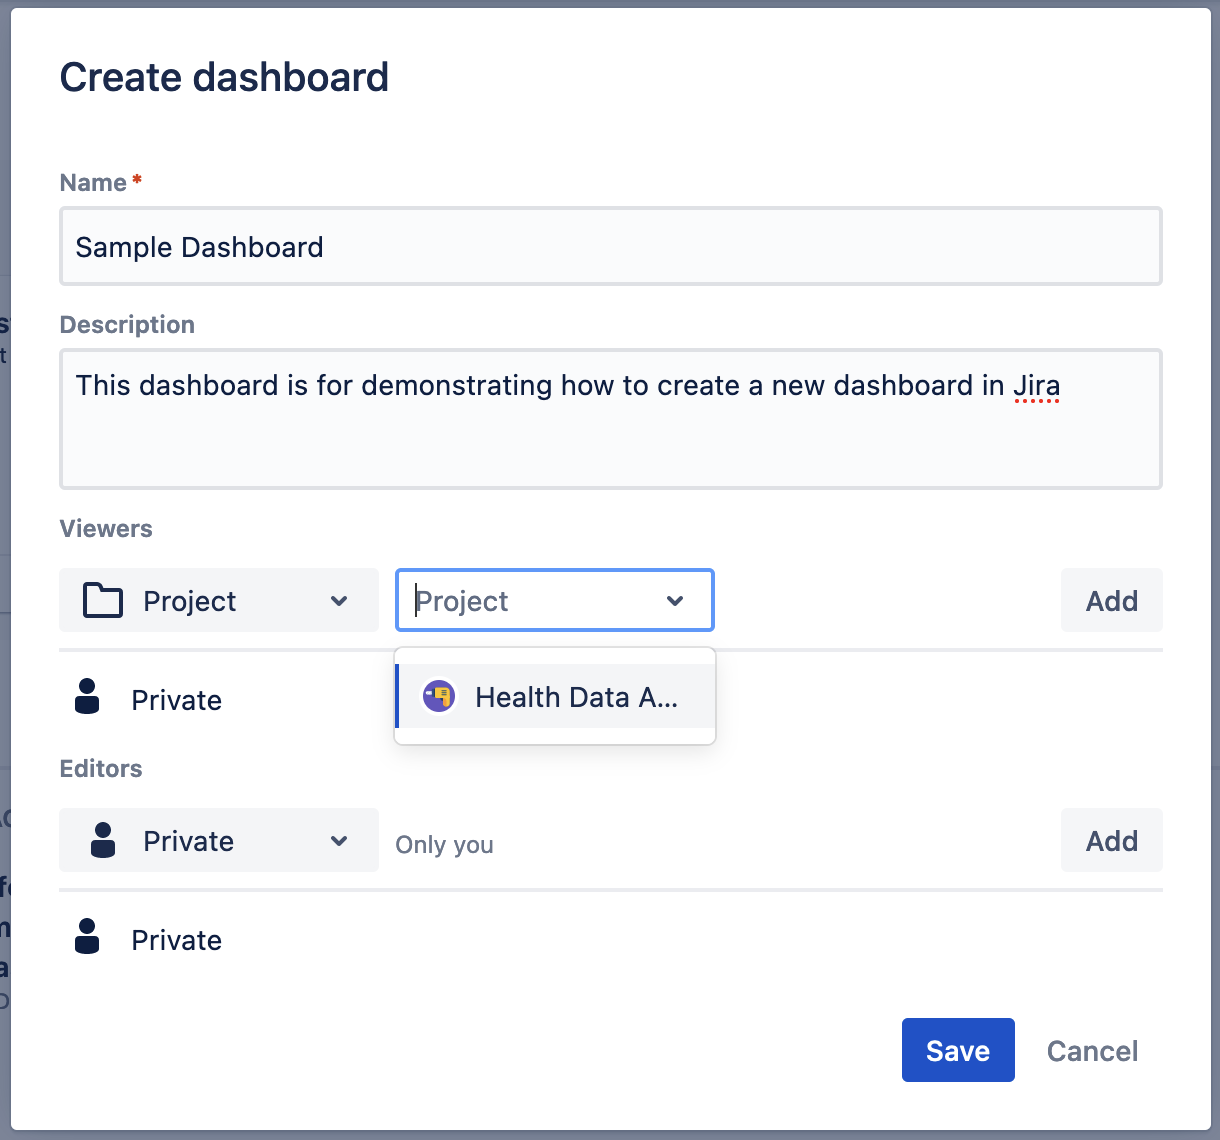Click the Health Data project avatar icon
This screenshot has width=1220, height=1140.
(x=439, y=697)
